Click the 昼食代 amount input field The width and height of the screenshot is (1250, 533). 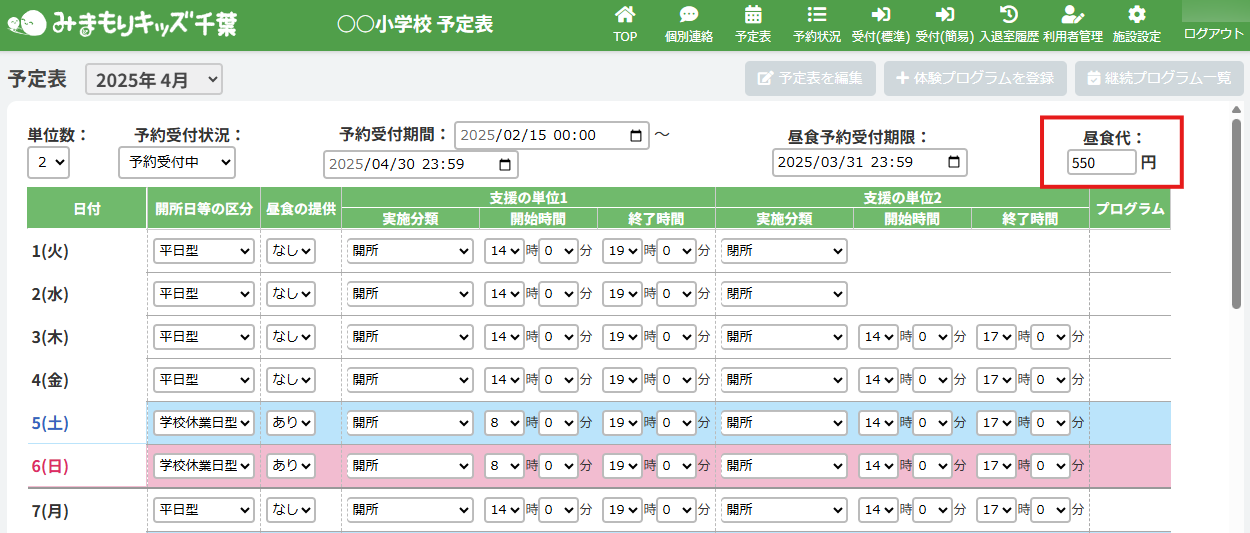1101,162
